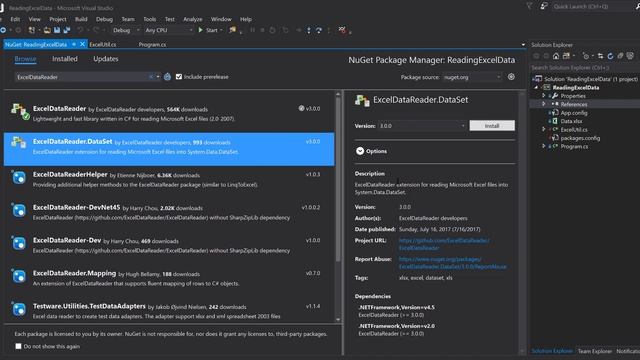640x360 pixels.
Task: Open the Debug configuration dropdown
Action: click(x=126, y=30)
